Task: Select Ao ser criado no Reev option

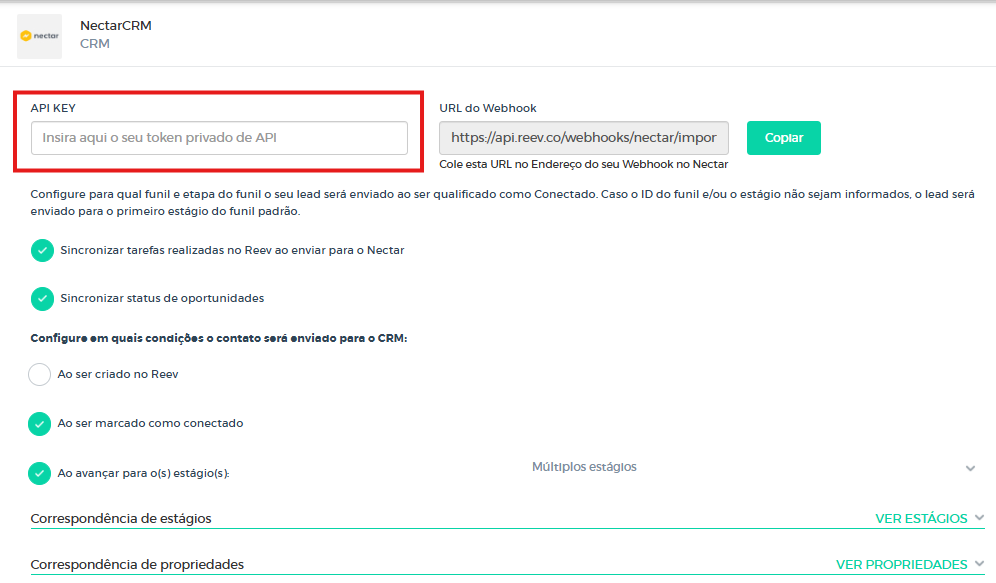Action: (39, 375)
